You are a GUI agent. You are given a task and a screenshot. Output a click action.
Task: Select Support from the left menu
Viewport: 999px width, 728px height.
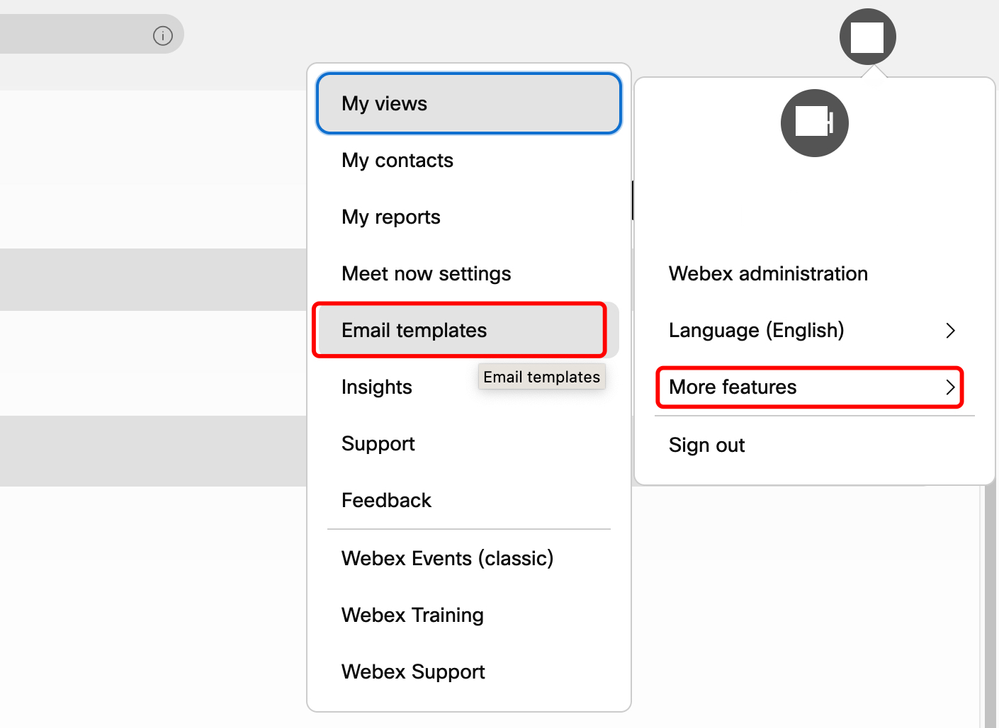click(x=378, y=443)
